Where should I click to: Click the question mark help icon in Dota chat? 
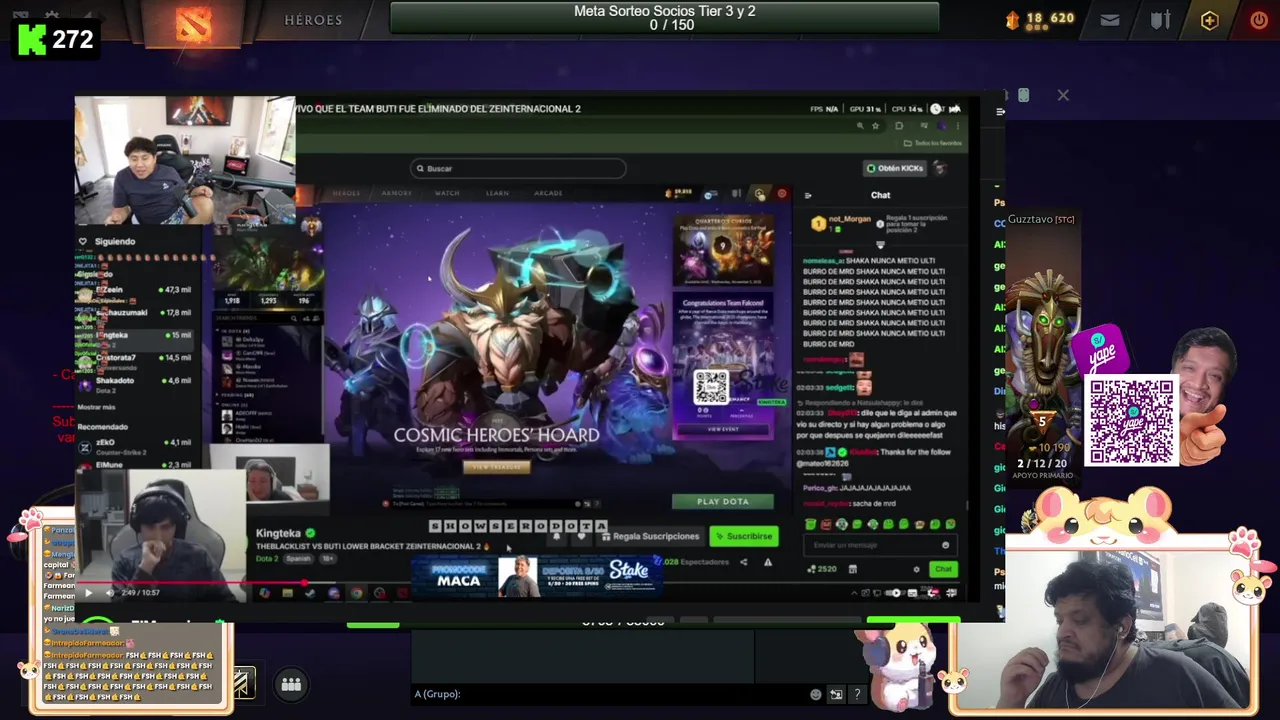coord(857,694)
